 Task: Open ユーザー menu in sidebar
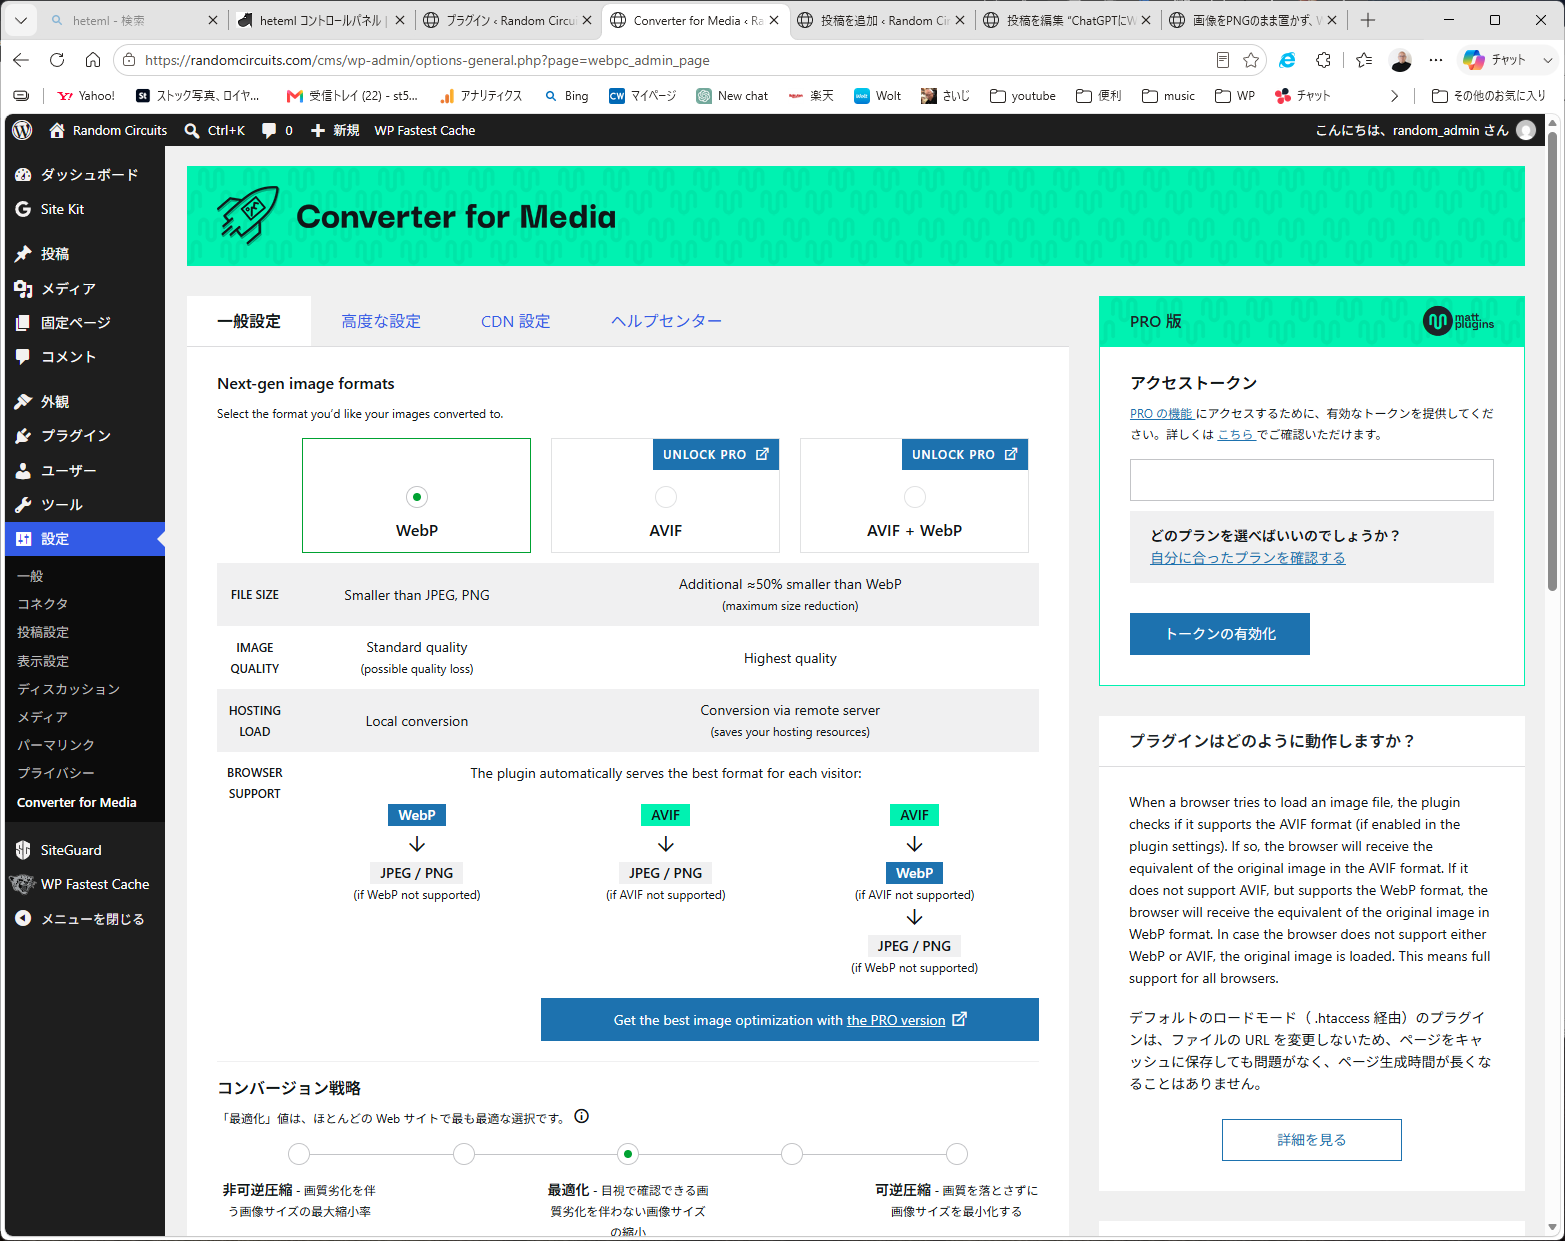click(85, 470)
